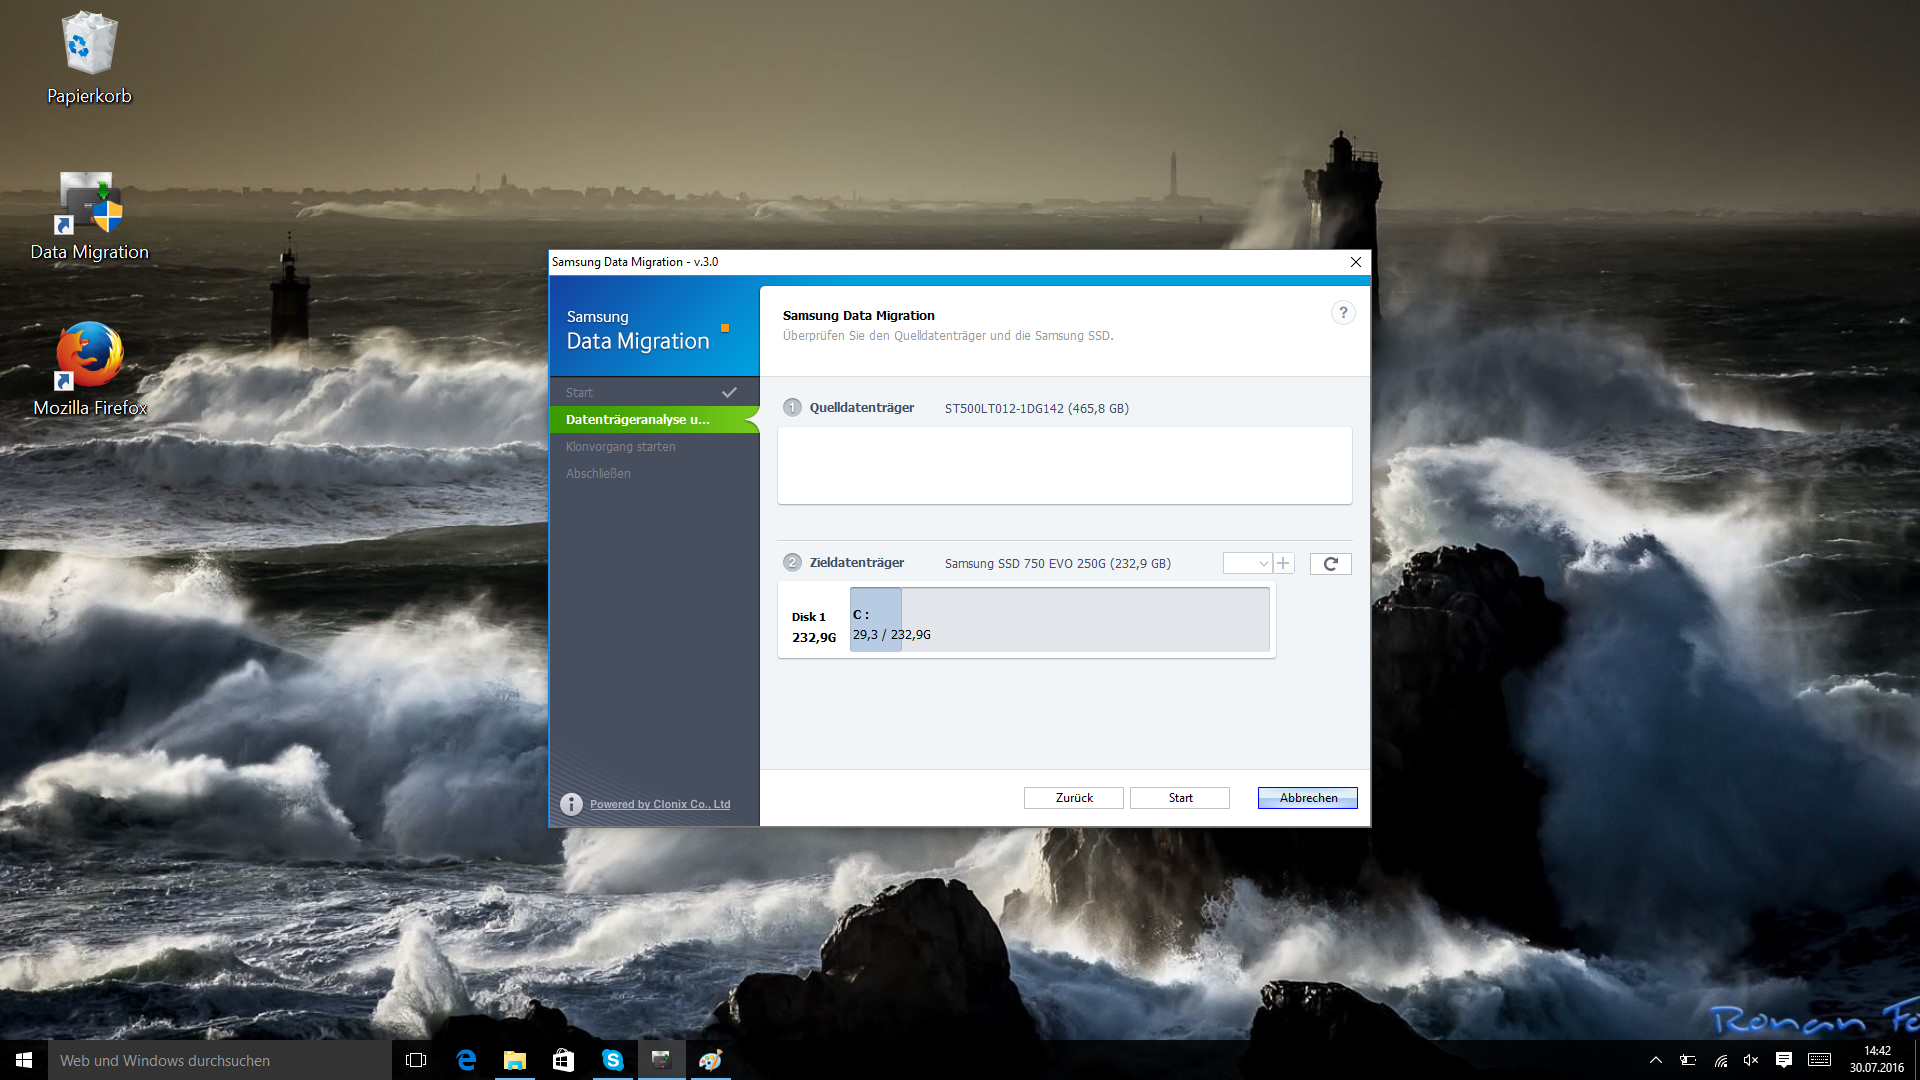Screen dimensions: 1920x1080
Task: Click the empty Quelldatenträger partition box
Action: pyautogui.click(x=1065, y=466)
